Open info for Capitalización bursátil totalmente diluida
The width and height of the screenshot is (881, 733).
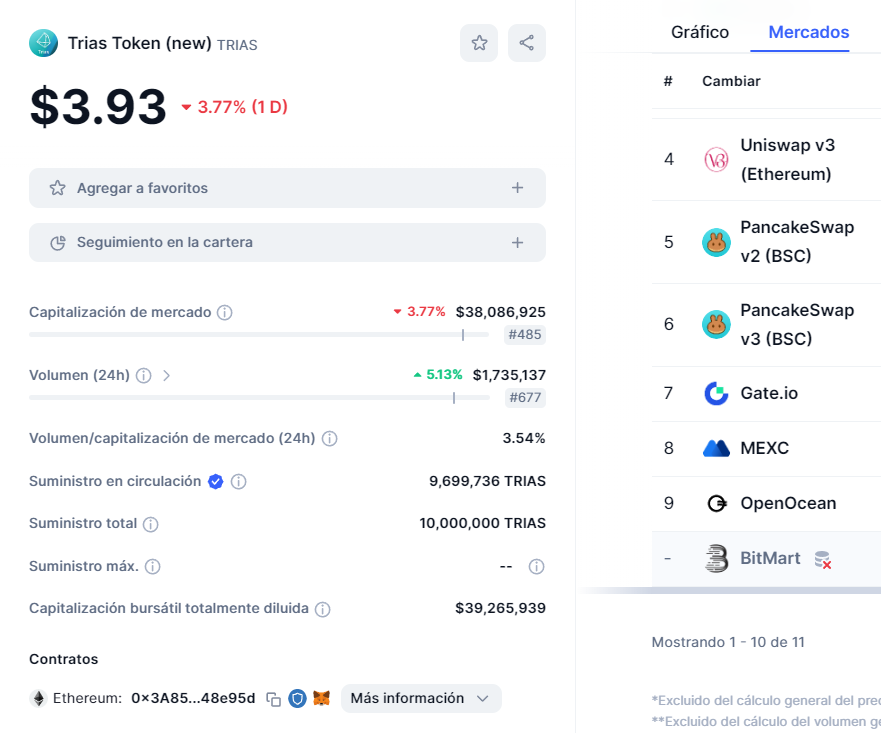323,609
